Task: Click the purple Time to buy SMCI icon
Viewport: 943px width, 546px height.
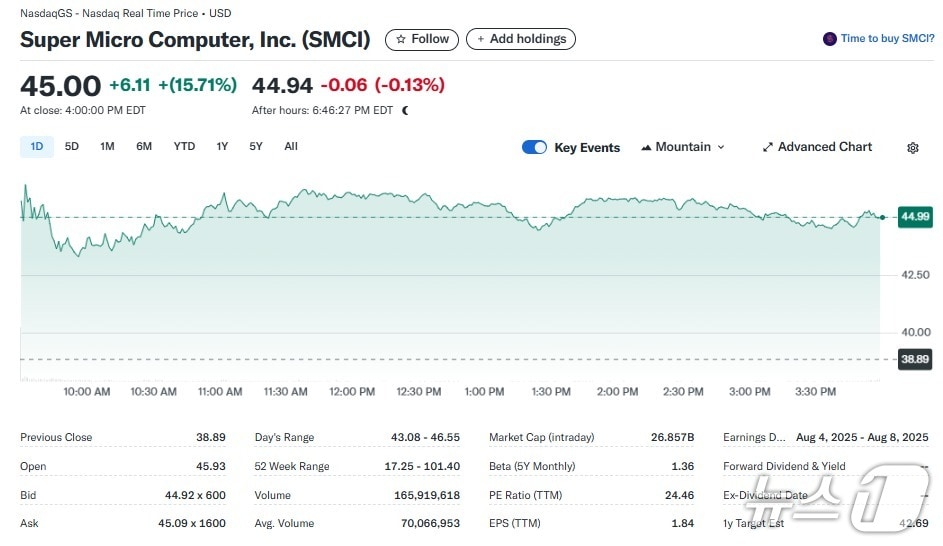Action: point(829,39)
